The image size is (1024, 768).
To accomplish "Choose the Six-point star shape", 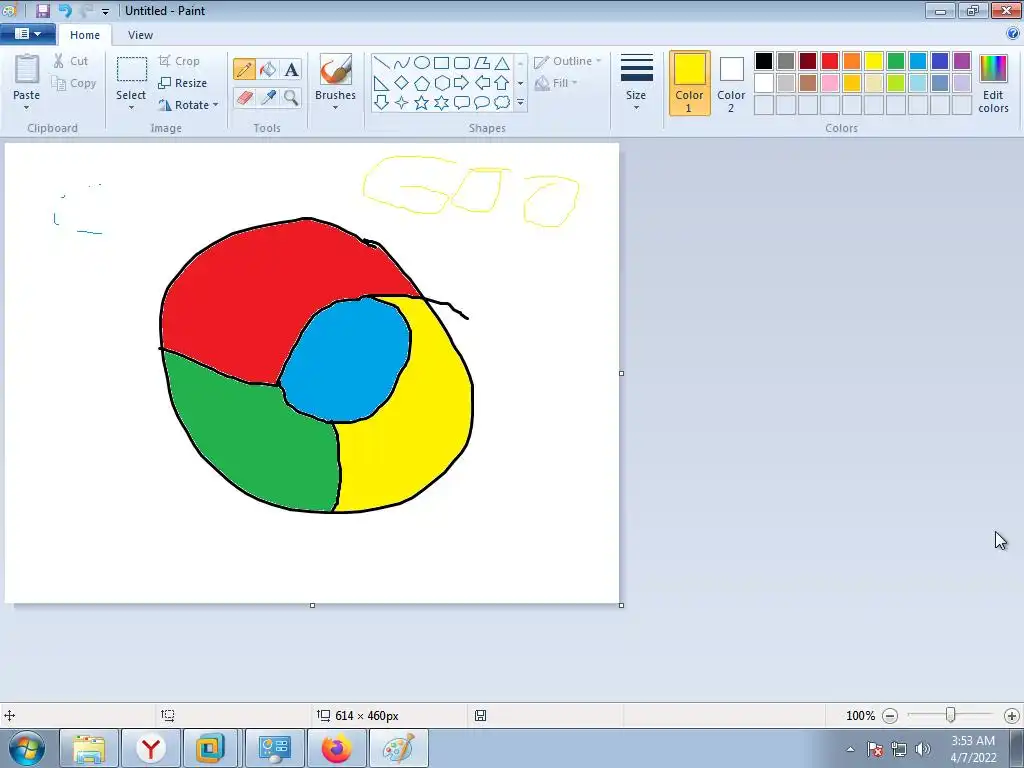I will point(441,103).
